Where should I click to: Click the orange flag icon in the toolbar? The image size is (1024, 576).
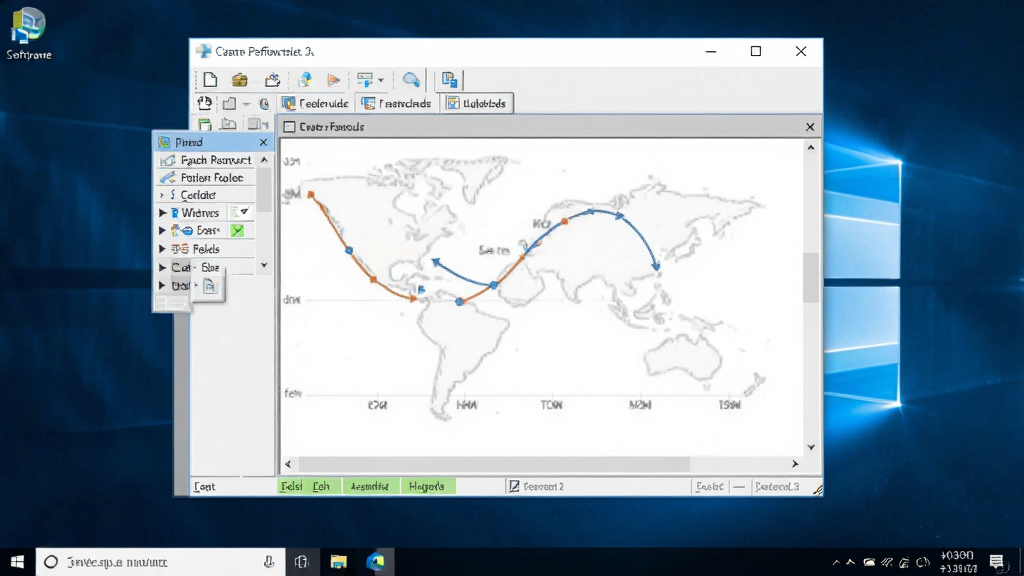[334, 80]
